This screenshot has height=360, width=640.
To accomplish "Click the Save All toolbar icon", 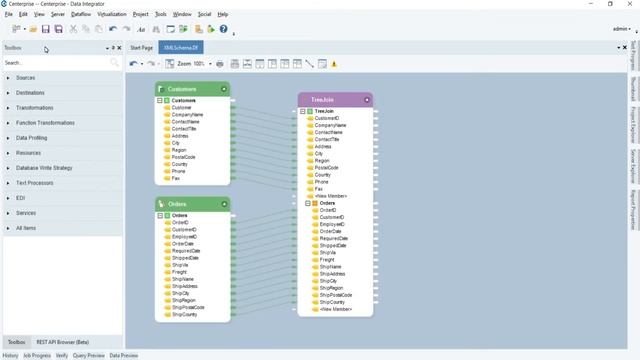I will 59,29.
